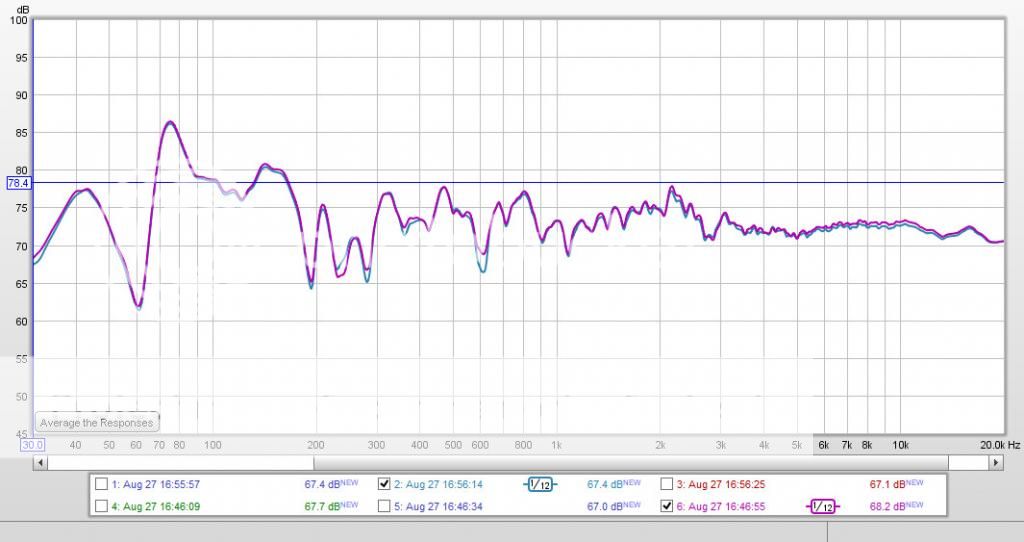Click the right arrow of the horizontal scrollbar

995,462
